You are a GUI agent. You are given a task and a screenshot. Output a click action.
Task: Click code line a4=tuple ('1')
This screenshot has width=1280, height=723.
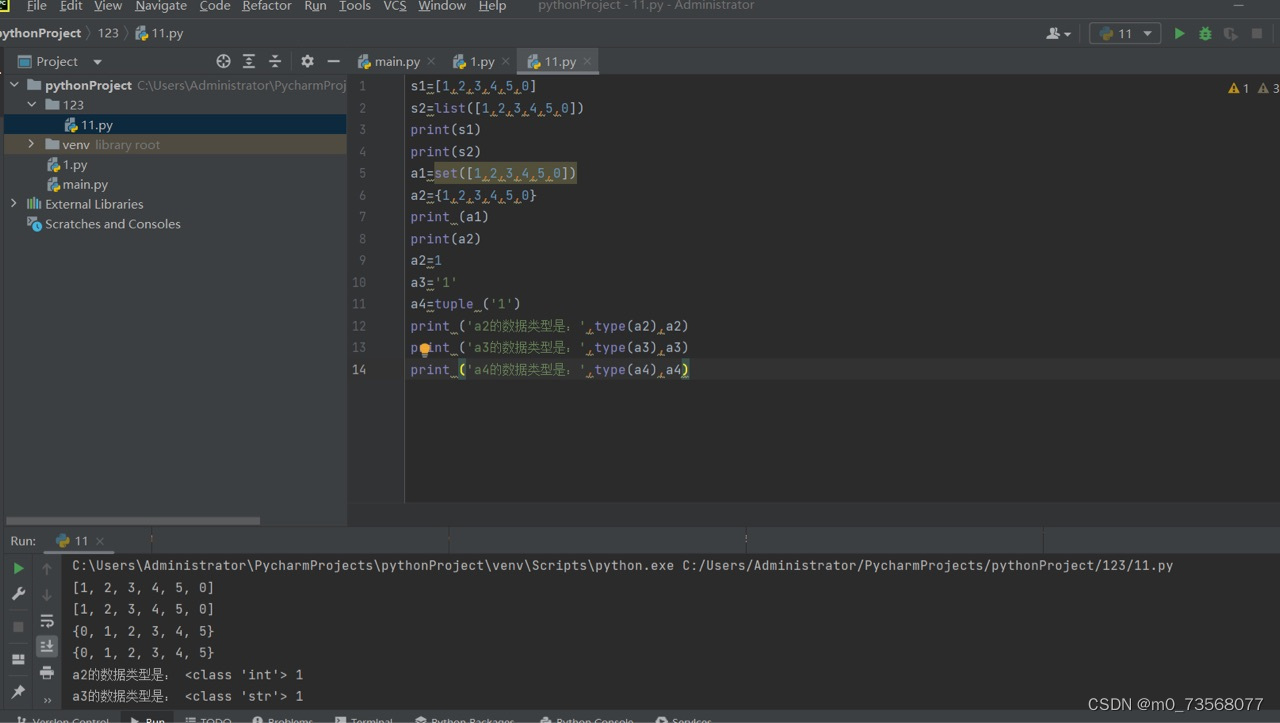[465, 304]
